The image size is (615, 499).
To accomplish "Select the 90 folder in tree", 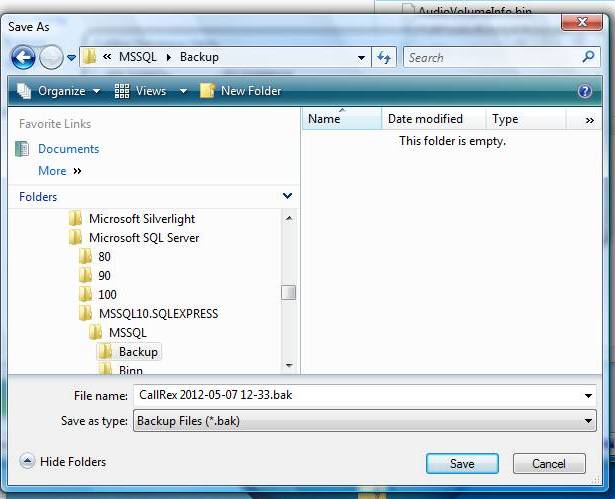I will pyautogui.click(x=104, y=275).
